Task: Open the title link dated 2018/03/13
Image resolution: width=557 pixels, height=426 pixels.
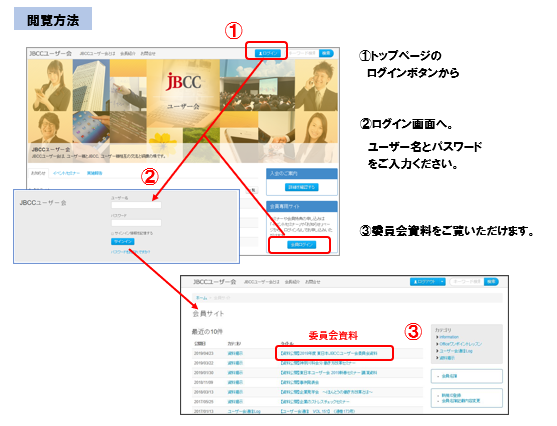Action: (x=326, y=392)
